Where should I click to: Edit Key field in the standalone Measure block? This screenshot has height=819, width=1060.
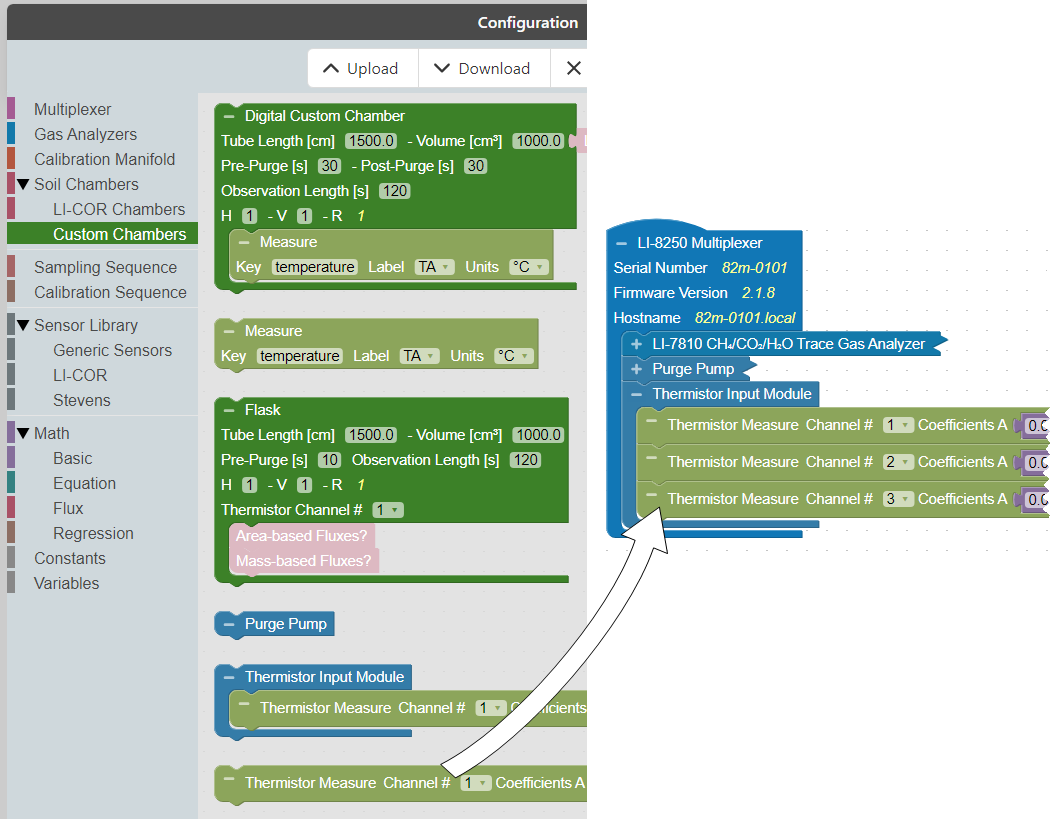(x=299, y=356)
